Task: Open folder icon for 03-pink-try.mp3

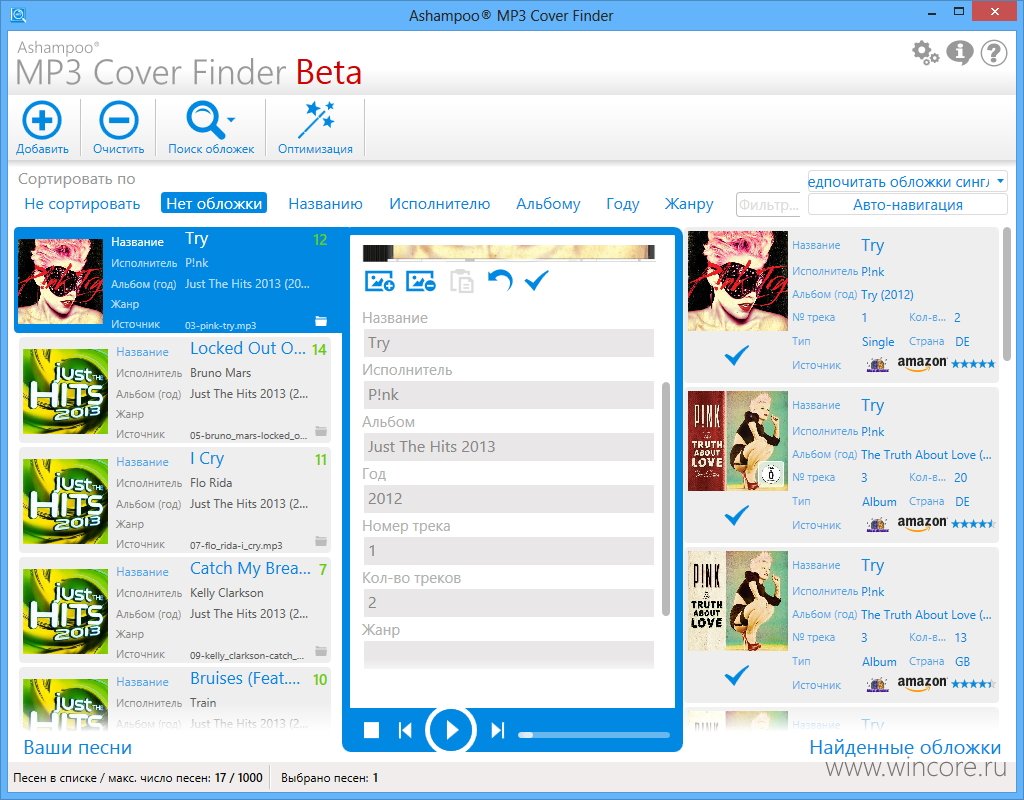Action: click(321, 321)
